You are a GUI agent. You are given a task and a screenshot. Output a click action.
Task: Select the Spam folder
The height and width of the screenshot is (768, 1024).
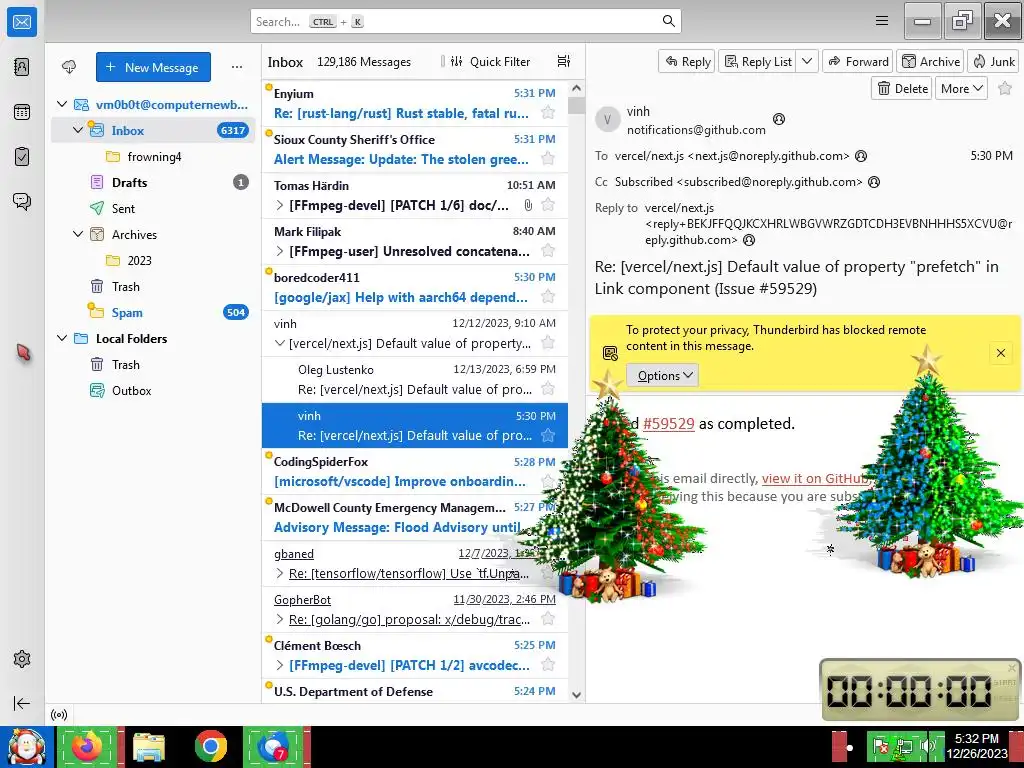(153, 312)
